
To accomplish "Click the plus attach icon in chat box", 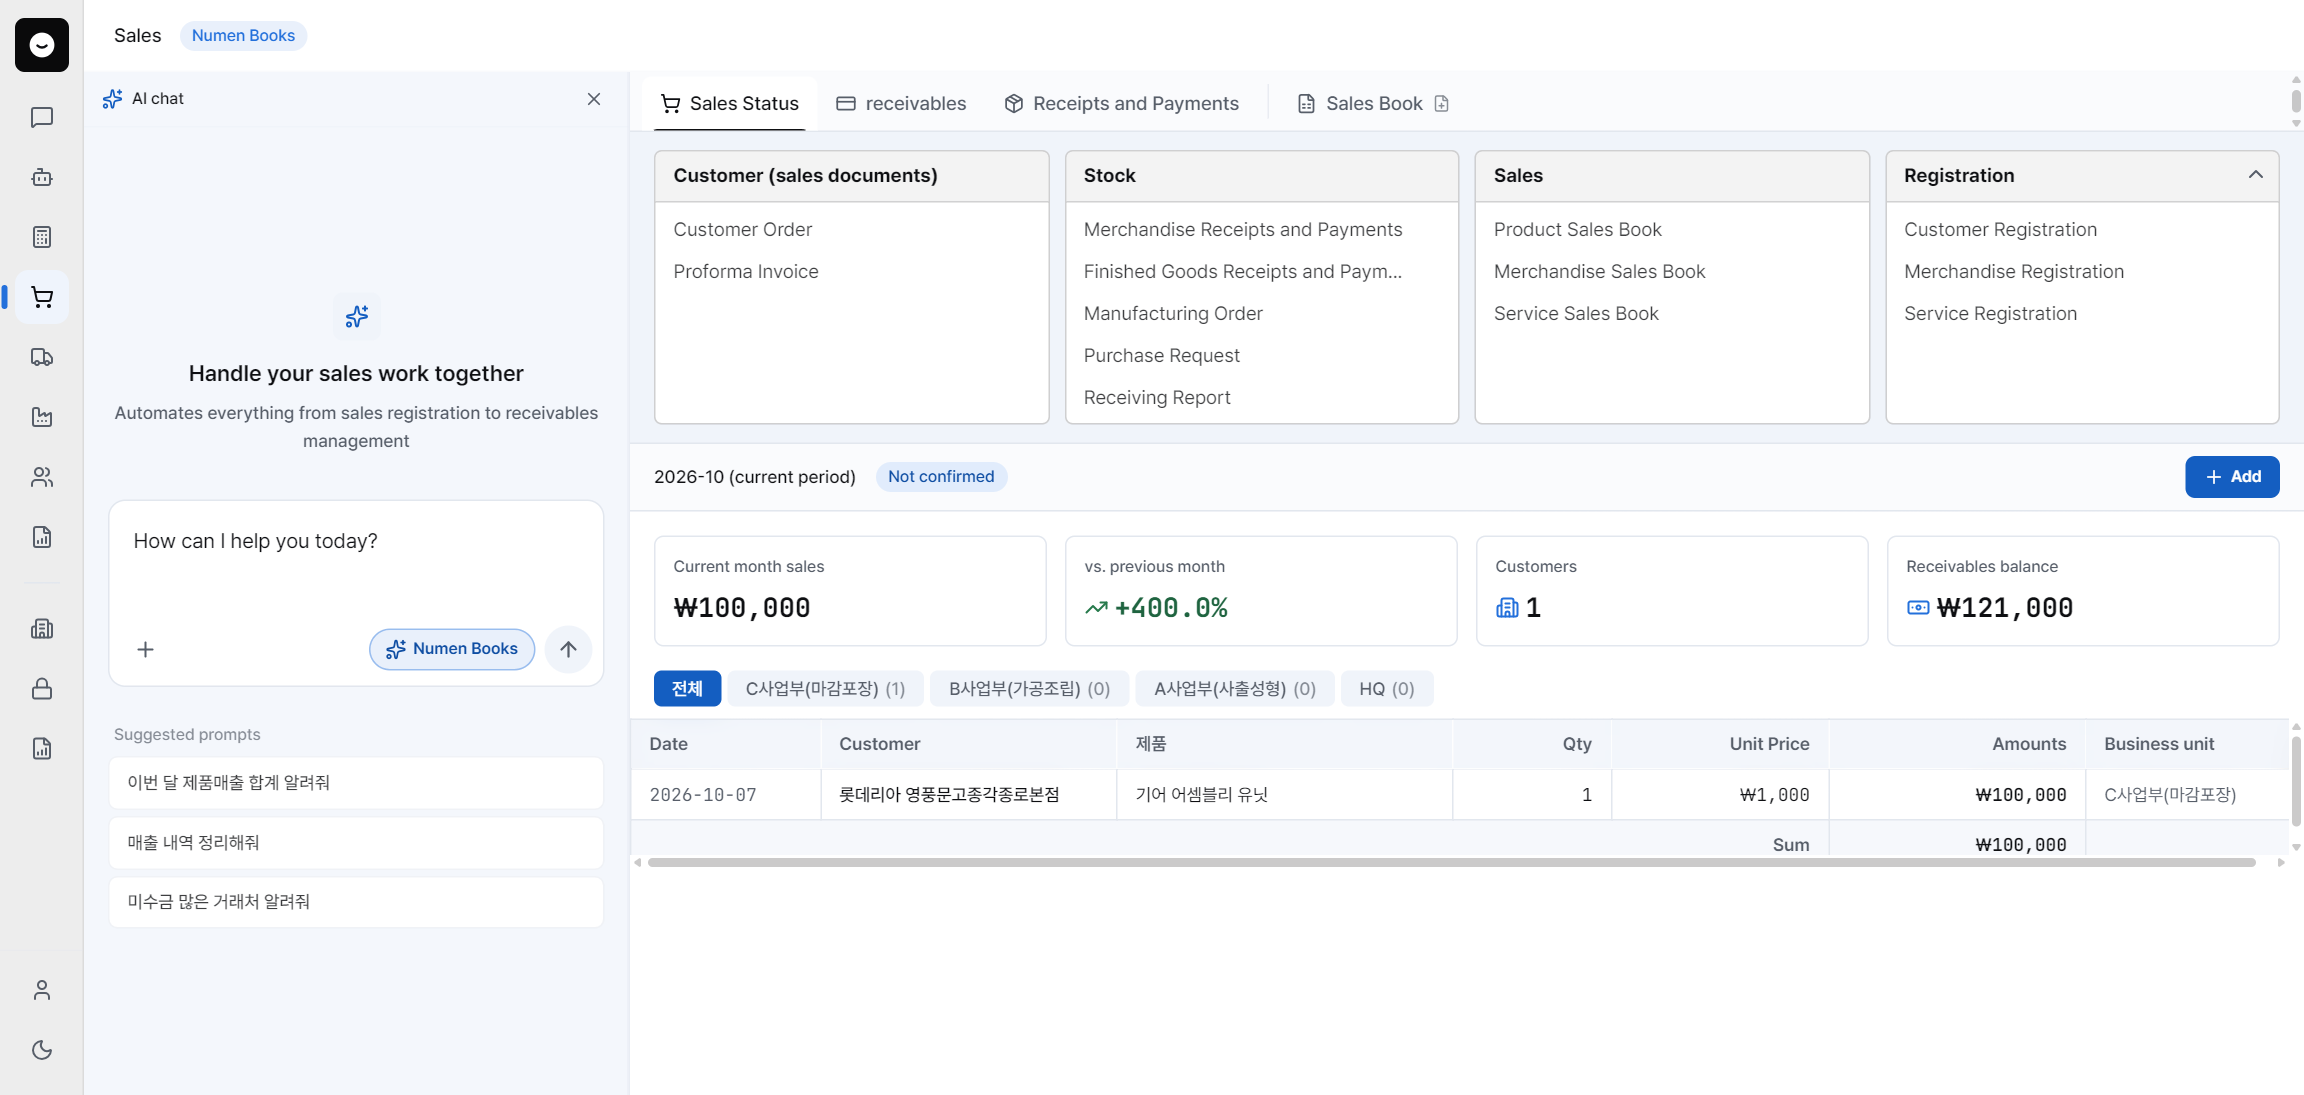I will [146, 650].
